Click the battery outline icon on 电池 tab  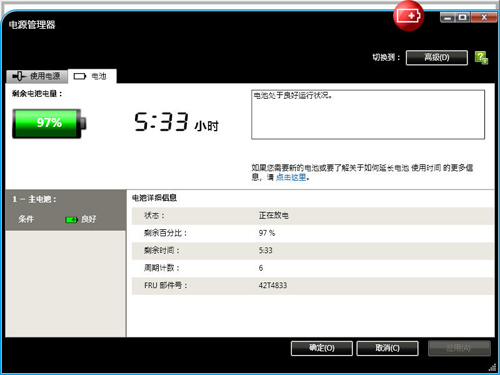[80, 76]
